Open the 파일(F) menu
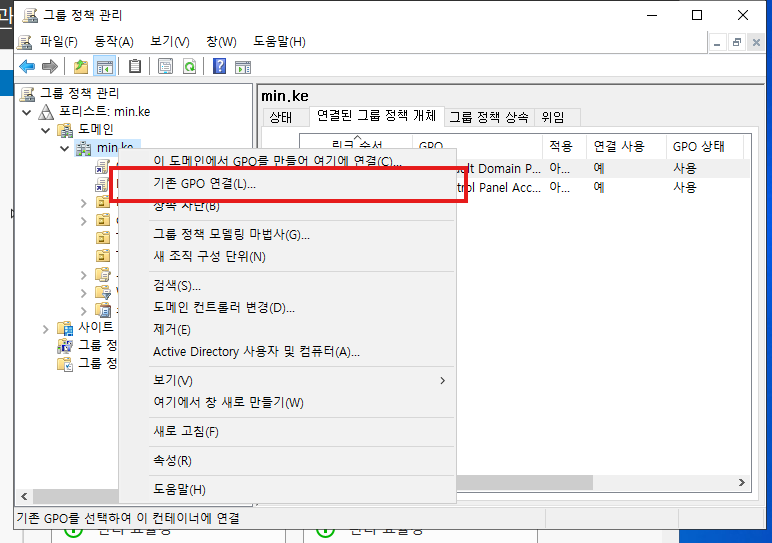The image size is (772, 543). 59,42
